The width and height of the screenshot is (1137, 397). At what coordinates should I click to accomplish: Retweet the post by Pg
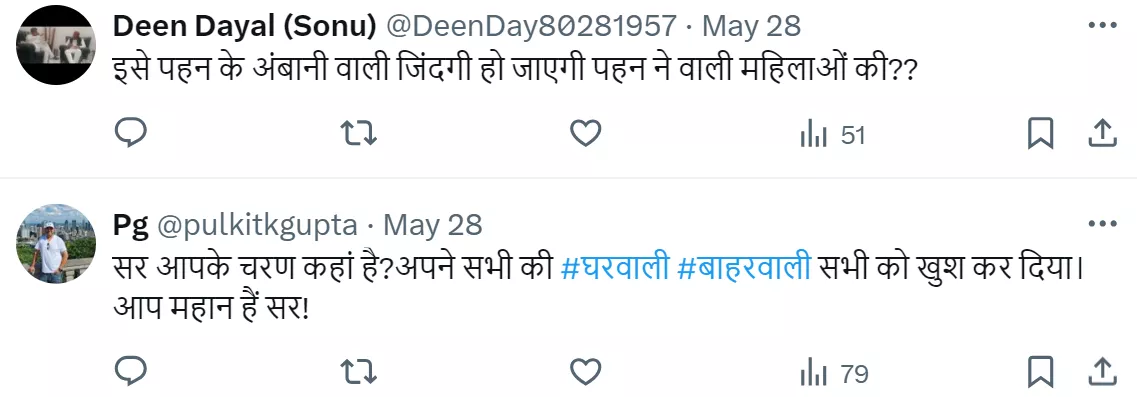pyautogui.click(x=359, y=373)
